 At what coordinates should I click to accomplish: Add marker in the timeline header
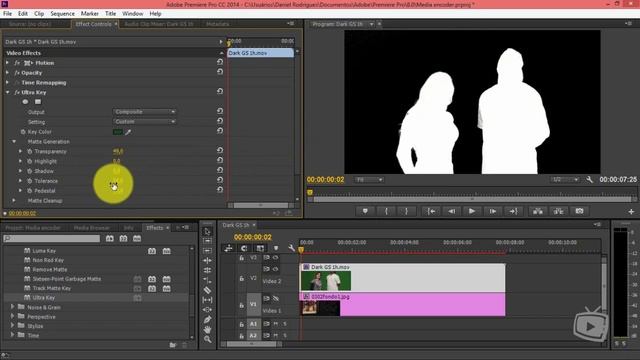coord(276,248)
